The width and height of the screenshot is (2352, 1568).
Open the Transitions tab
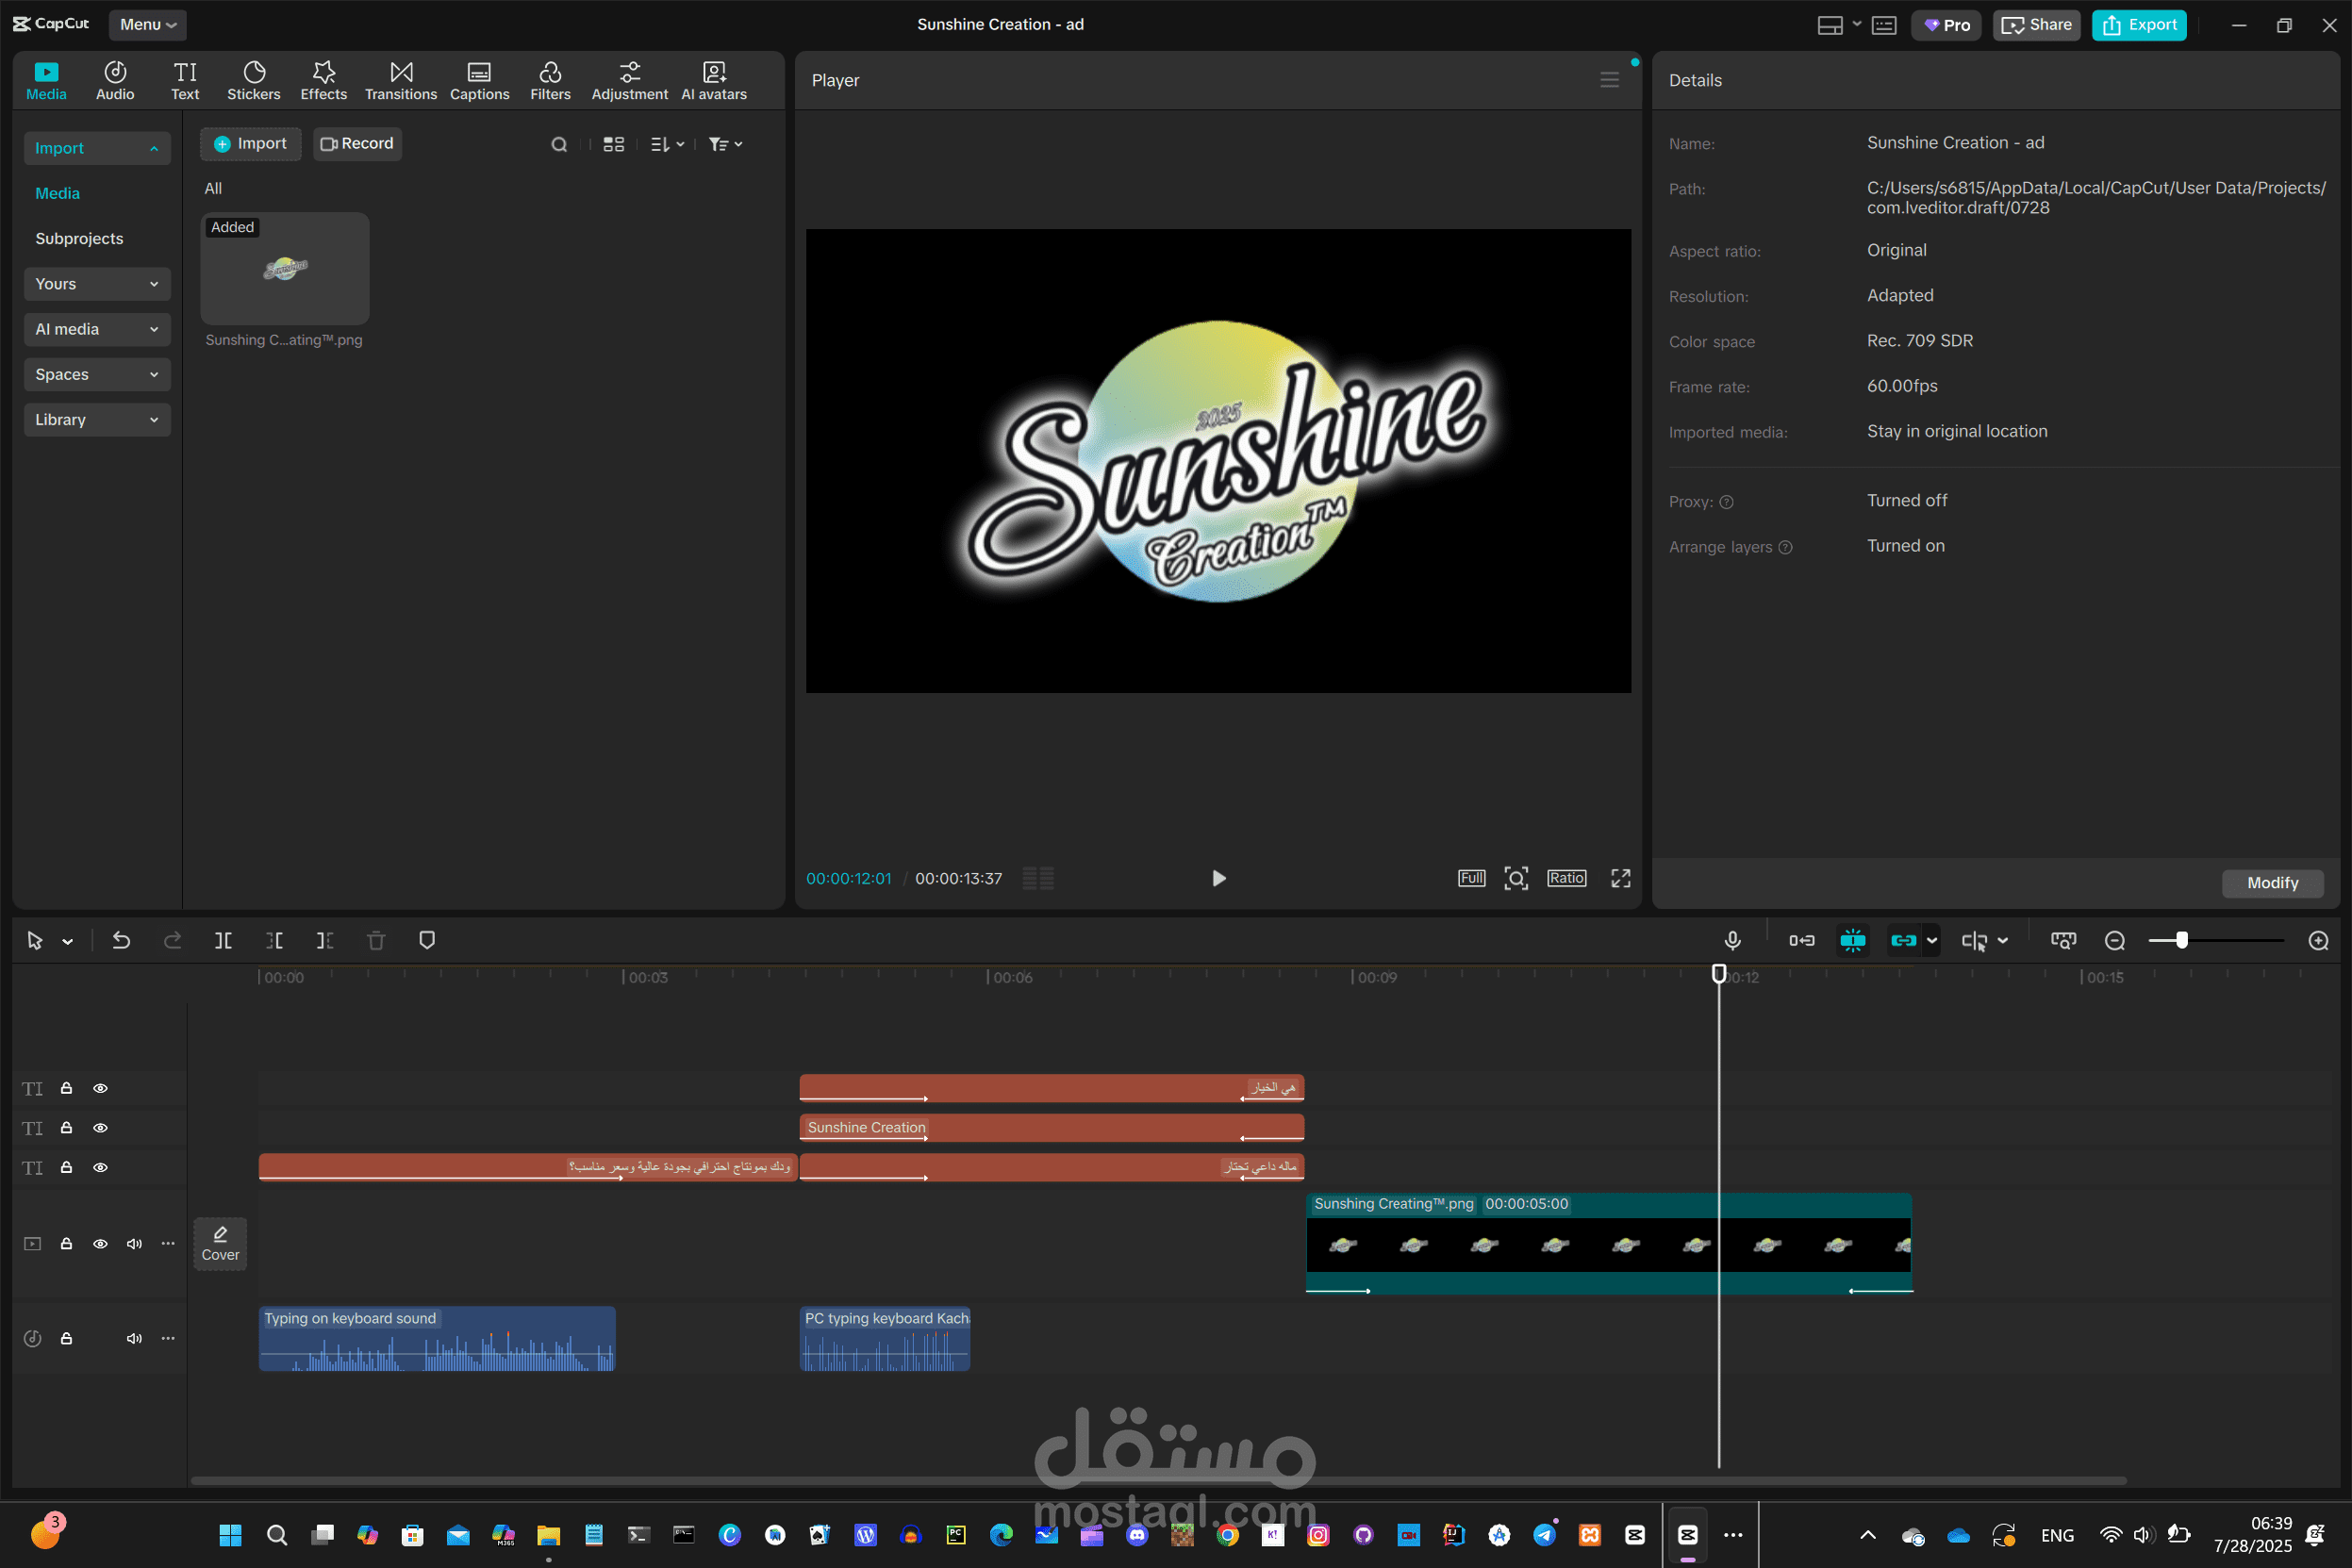[401, 80]
